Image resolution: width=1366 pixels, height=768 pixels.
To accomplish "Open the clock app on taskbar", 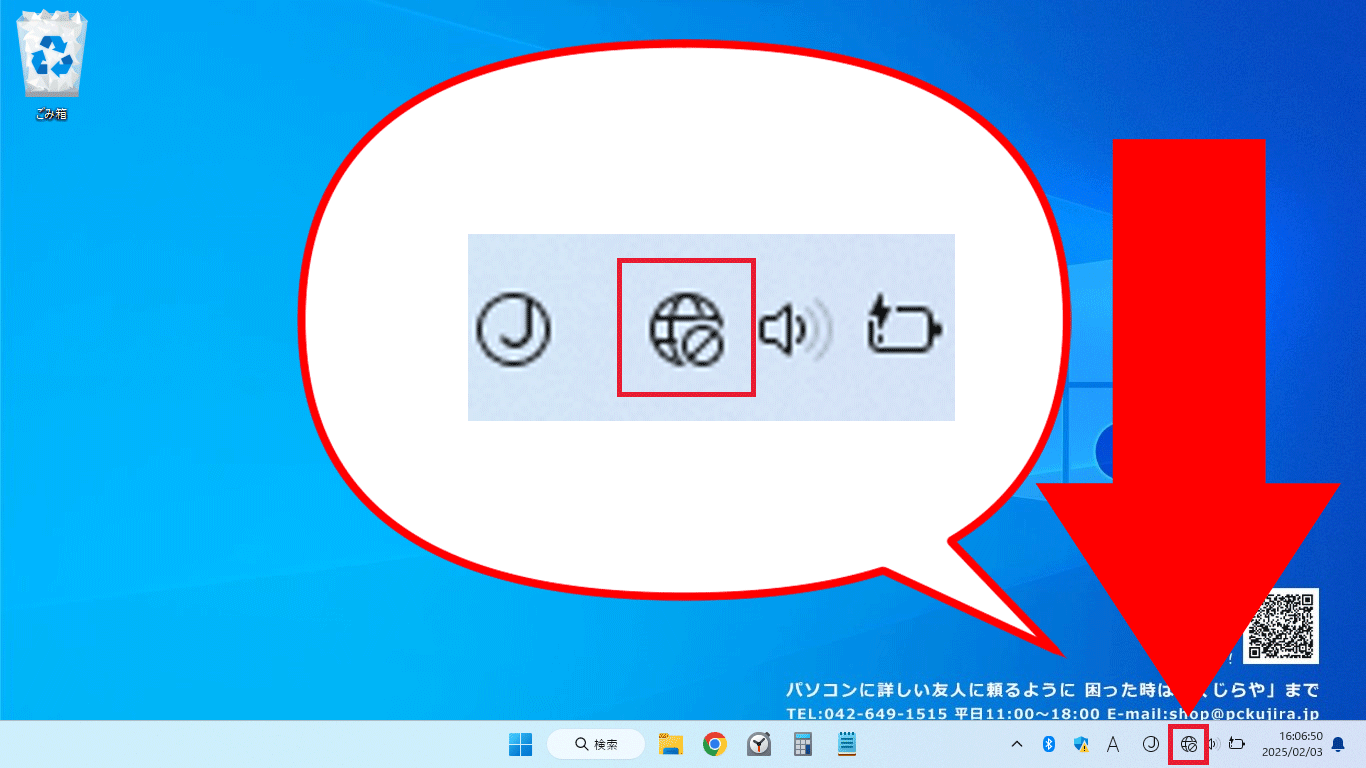I will point(759,744).
